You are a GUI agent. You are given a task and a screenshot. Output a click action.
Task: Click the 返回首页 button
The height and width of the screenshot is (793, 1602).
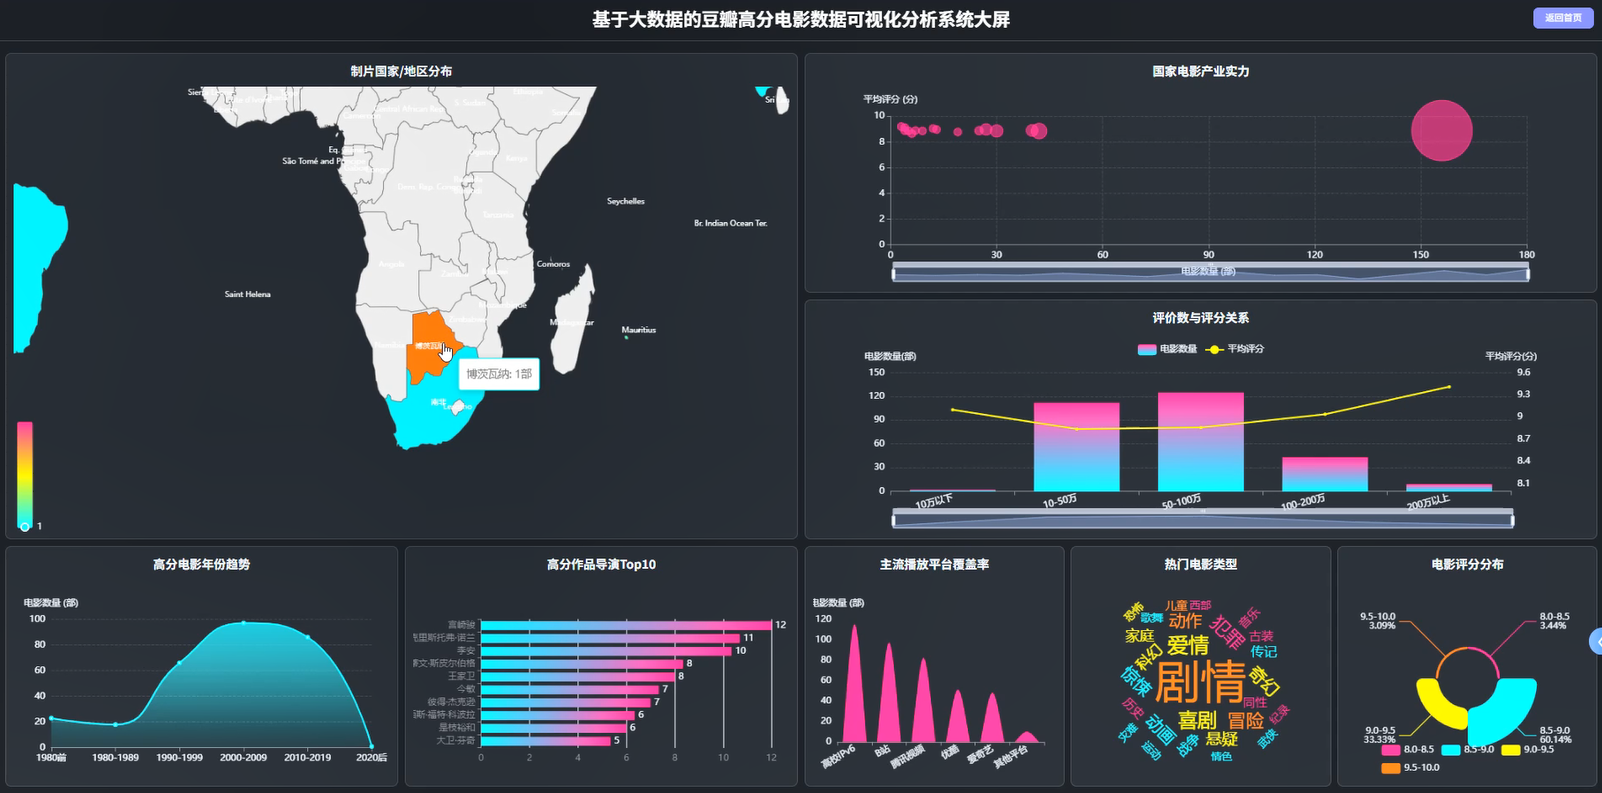[x=1562, y=18]
